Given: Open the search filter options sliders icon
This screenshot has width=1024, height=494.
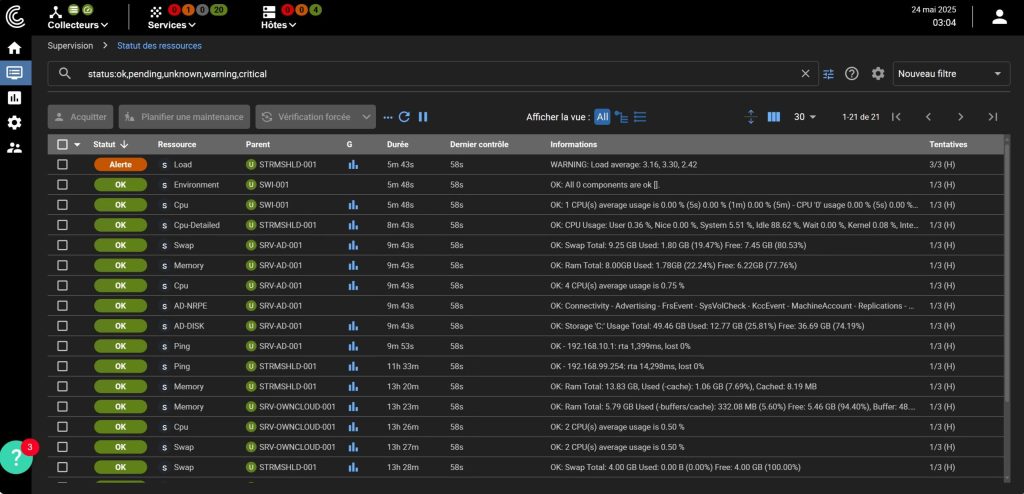Looking at the screenshot, I should click(x=828, y=74).
